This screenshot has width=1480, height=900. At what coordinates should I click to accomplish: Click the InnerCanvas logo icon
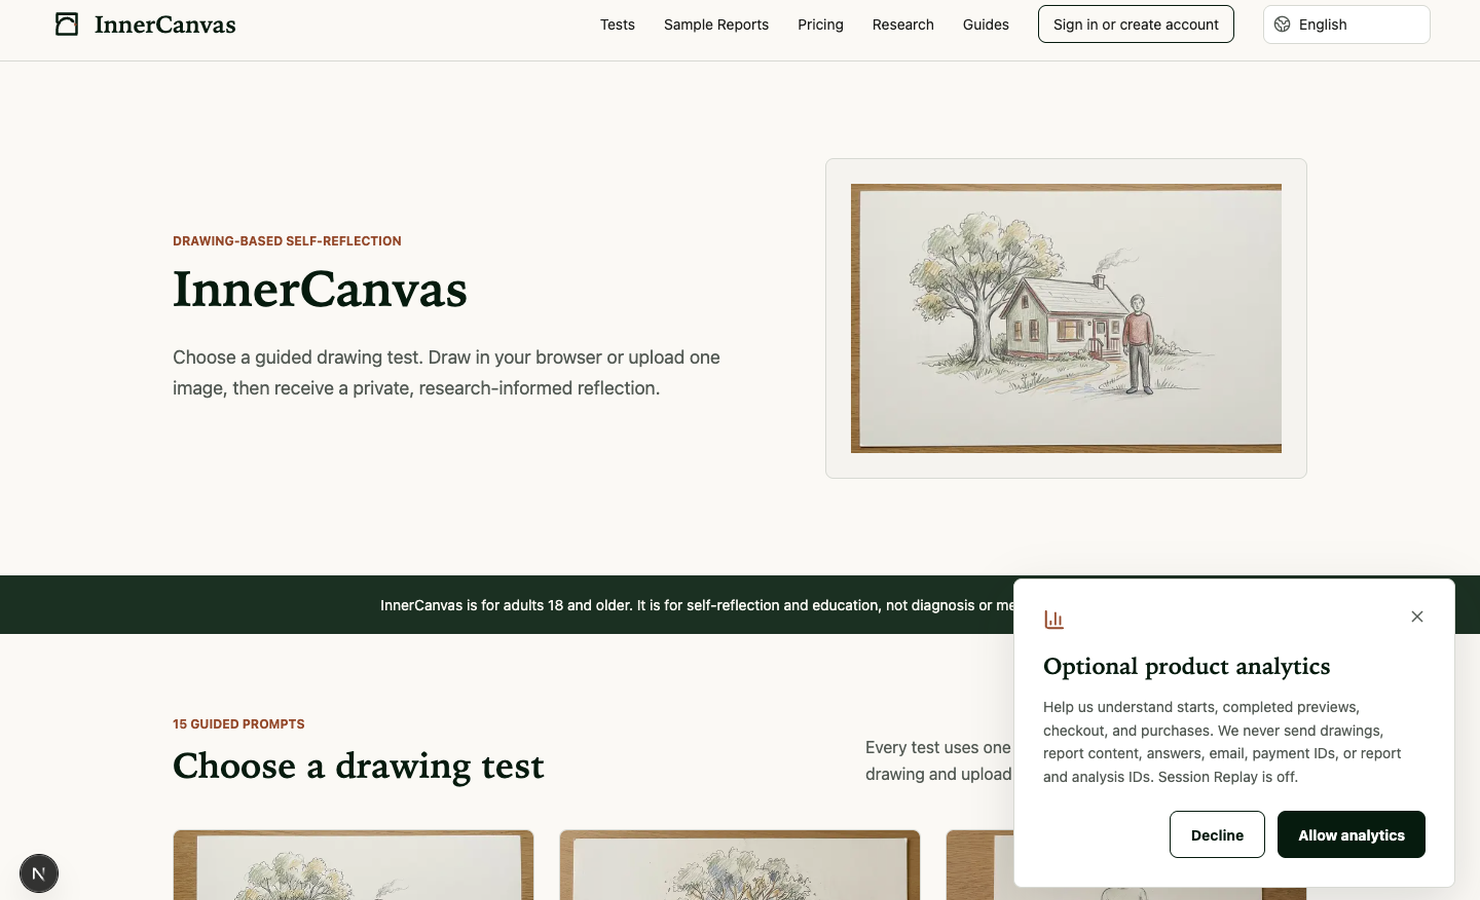coord(67,24)
